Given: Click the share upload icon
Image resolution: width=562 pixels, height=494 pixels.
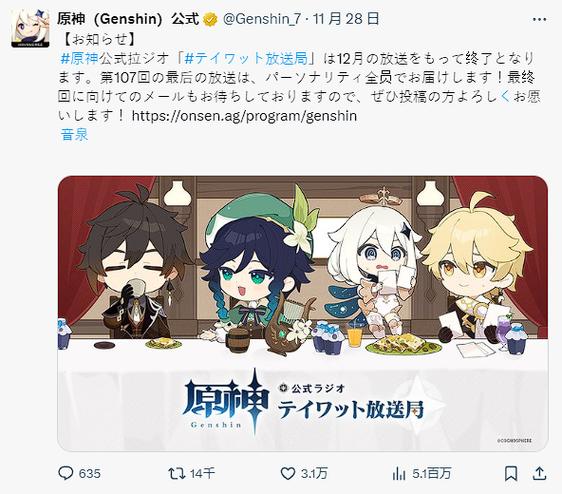Looking at the screenshot, I should click(539, 473).
